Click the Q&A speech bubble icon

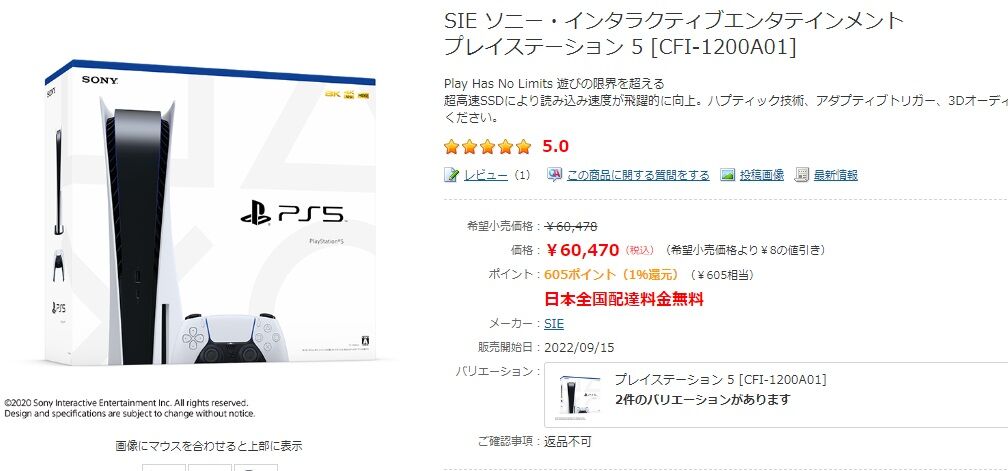tap(554, 175)
